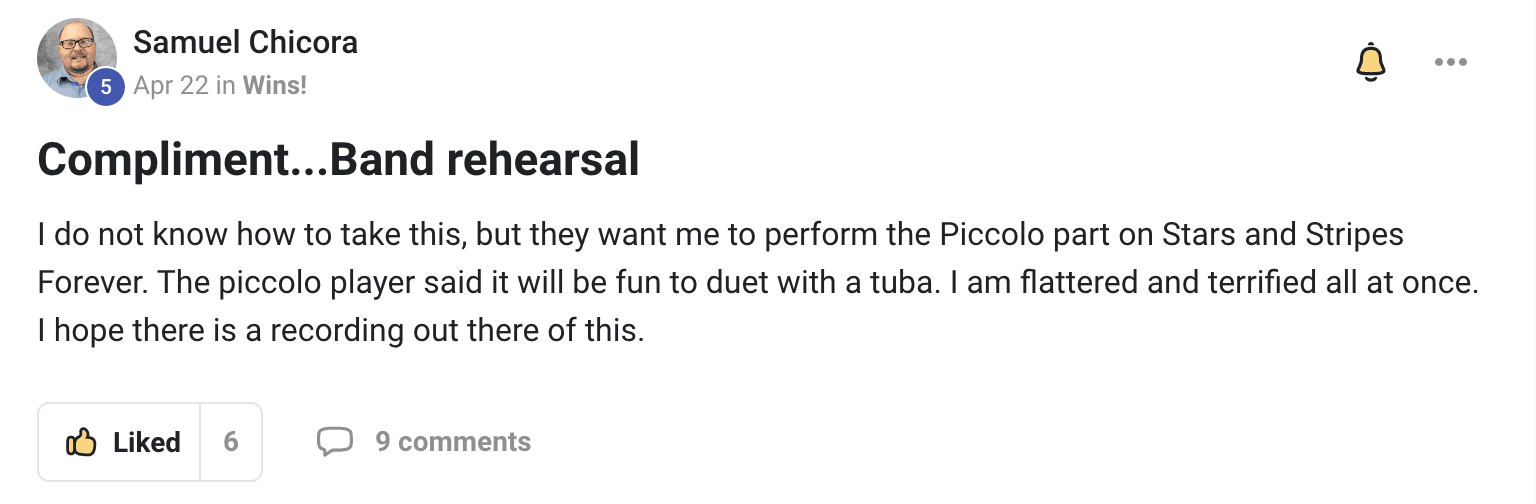The image size is (1536, 504).
Task: Open the Wins! category link
Action: [274, 86]
